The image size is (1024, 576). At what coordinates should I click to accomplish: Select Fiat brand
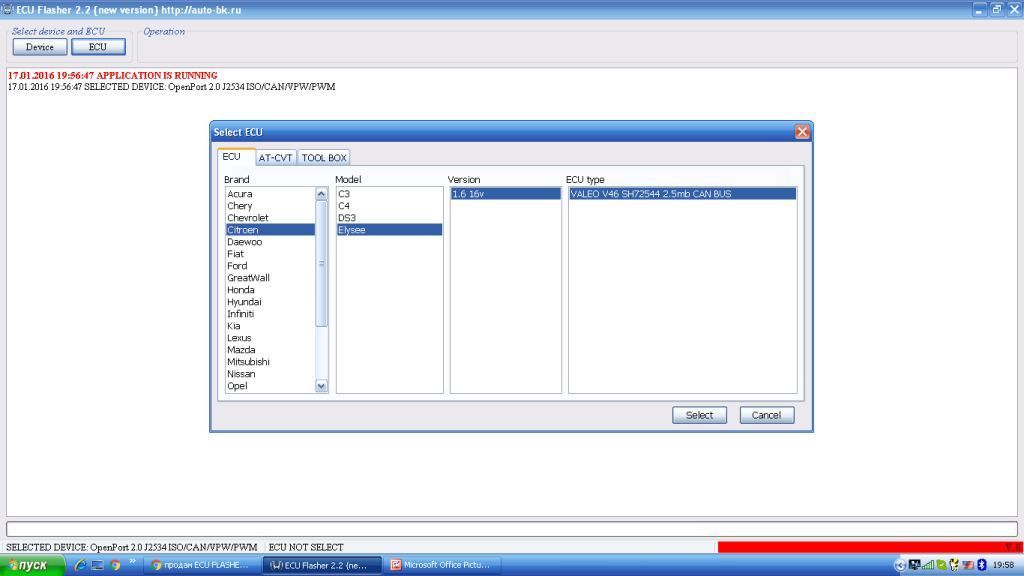(270, 254)
